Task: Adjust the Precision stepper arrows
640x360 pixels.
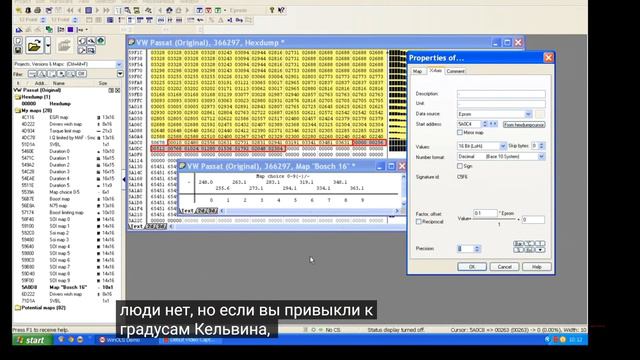Action: click(477, 249)
